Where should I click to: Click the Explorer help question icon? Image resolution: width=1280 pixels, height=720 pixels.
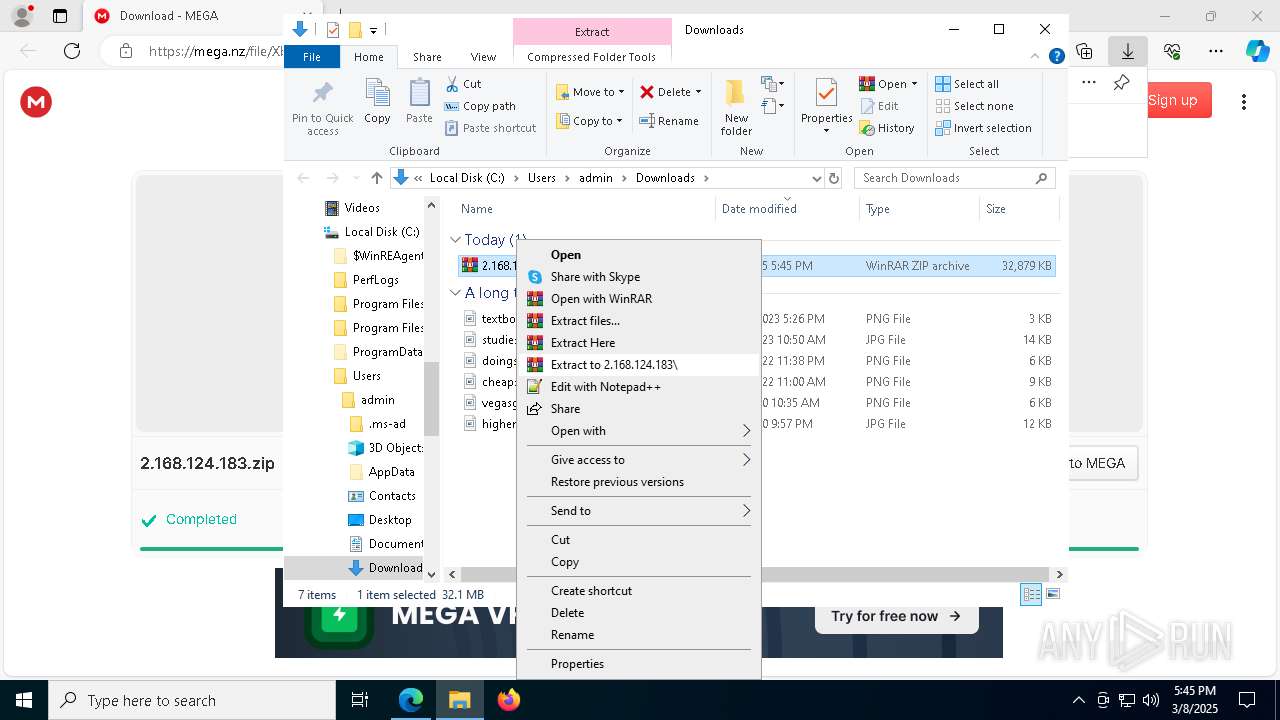1056,57
